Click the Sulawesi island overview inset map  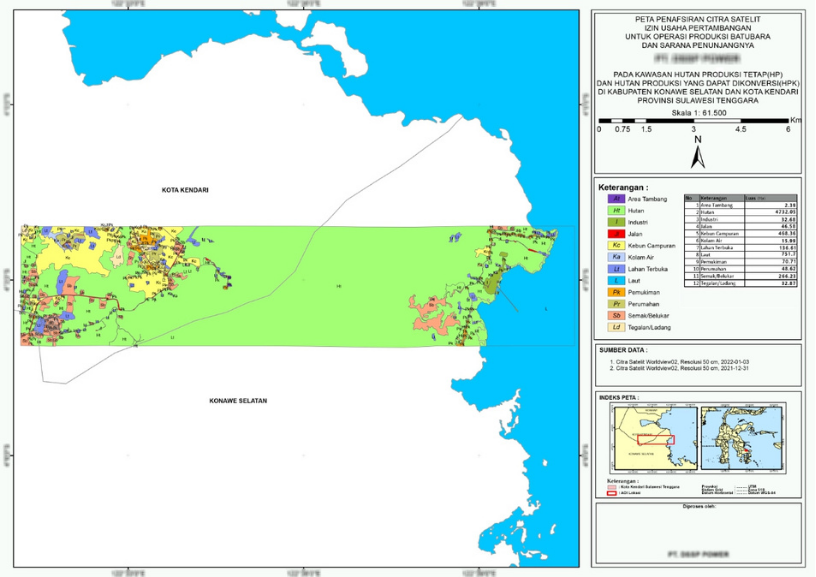(x=741, y=436)
